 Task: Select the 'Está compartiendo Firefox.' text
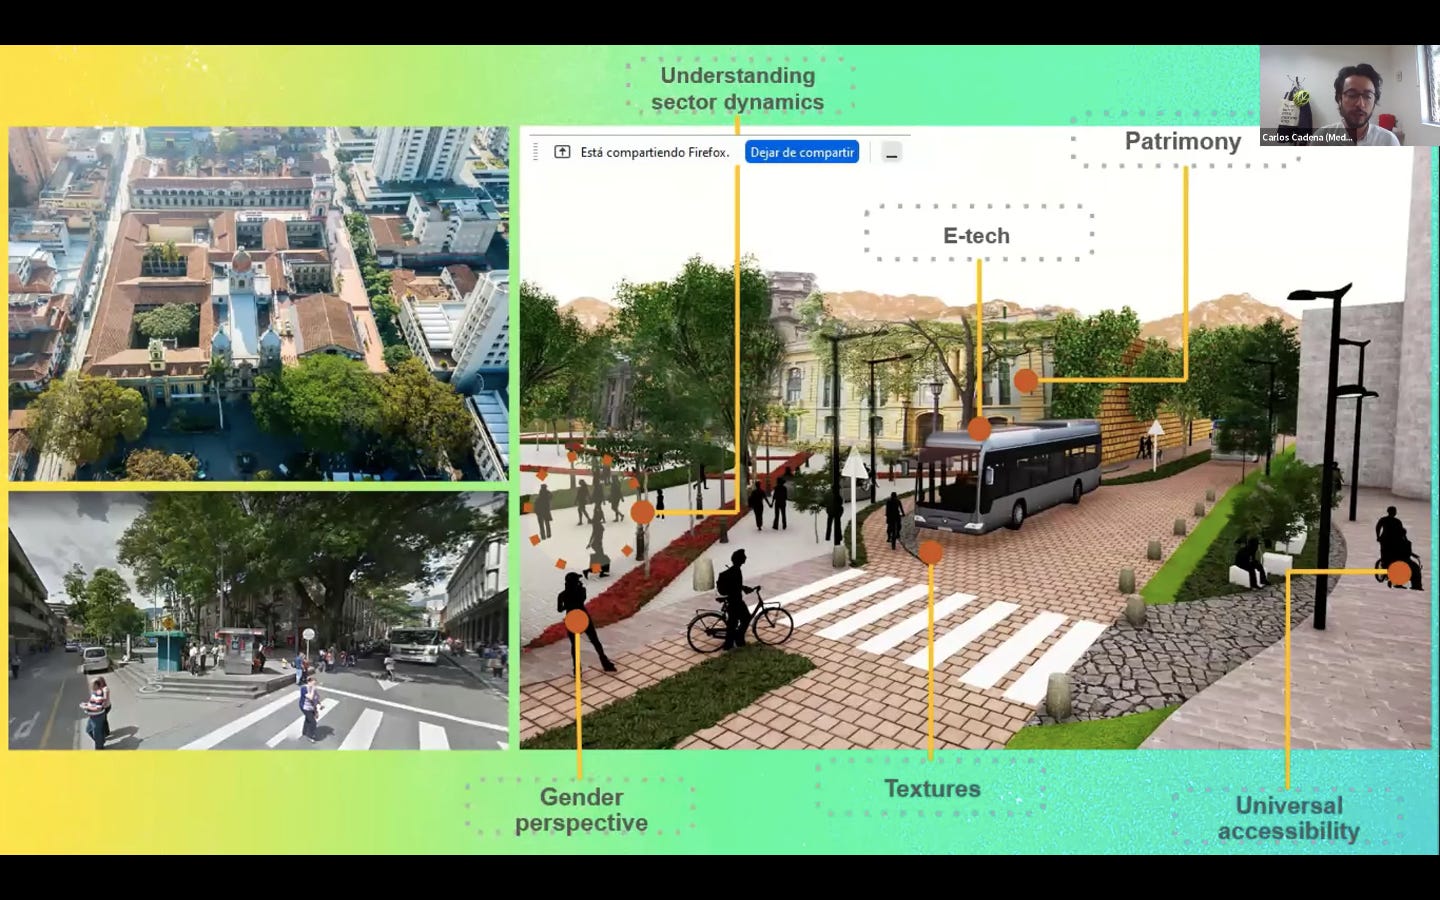655,152
